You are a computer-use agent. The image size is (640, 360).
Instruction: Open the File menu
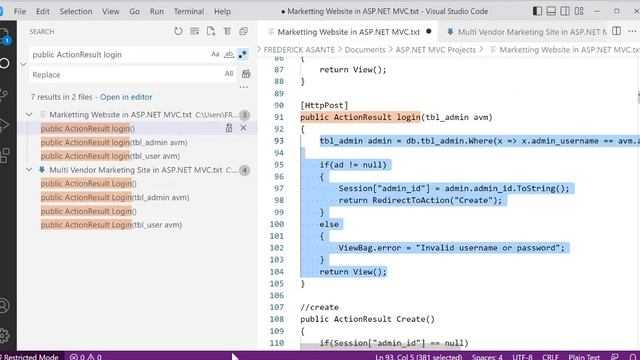pyautogui.click(x=20, y=11)
